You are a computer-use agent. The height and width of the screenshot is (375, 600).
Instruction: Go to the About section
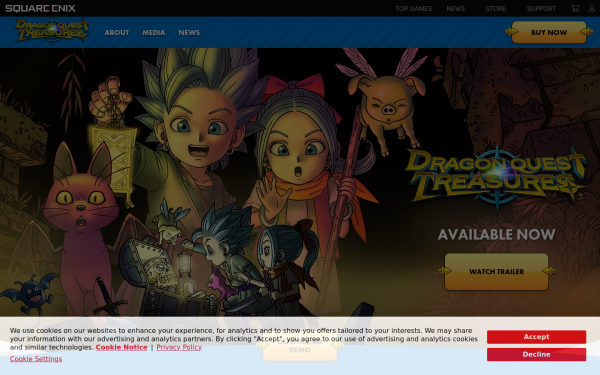[117, 33]
